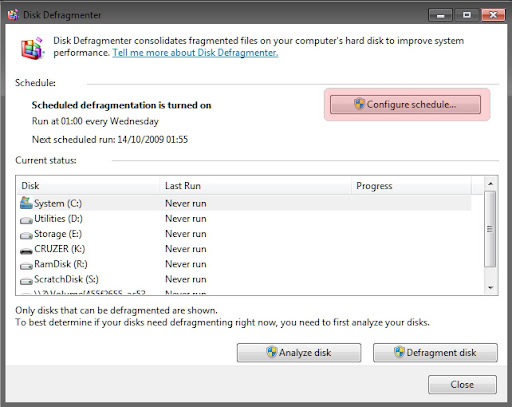
Task: Open the Configure schedule dialog
Action: (405, 105)
